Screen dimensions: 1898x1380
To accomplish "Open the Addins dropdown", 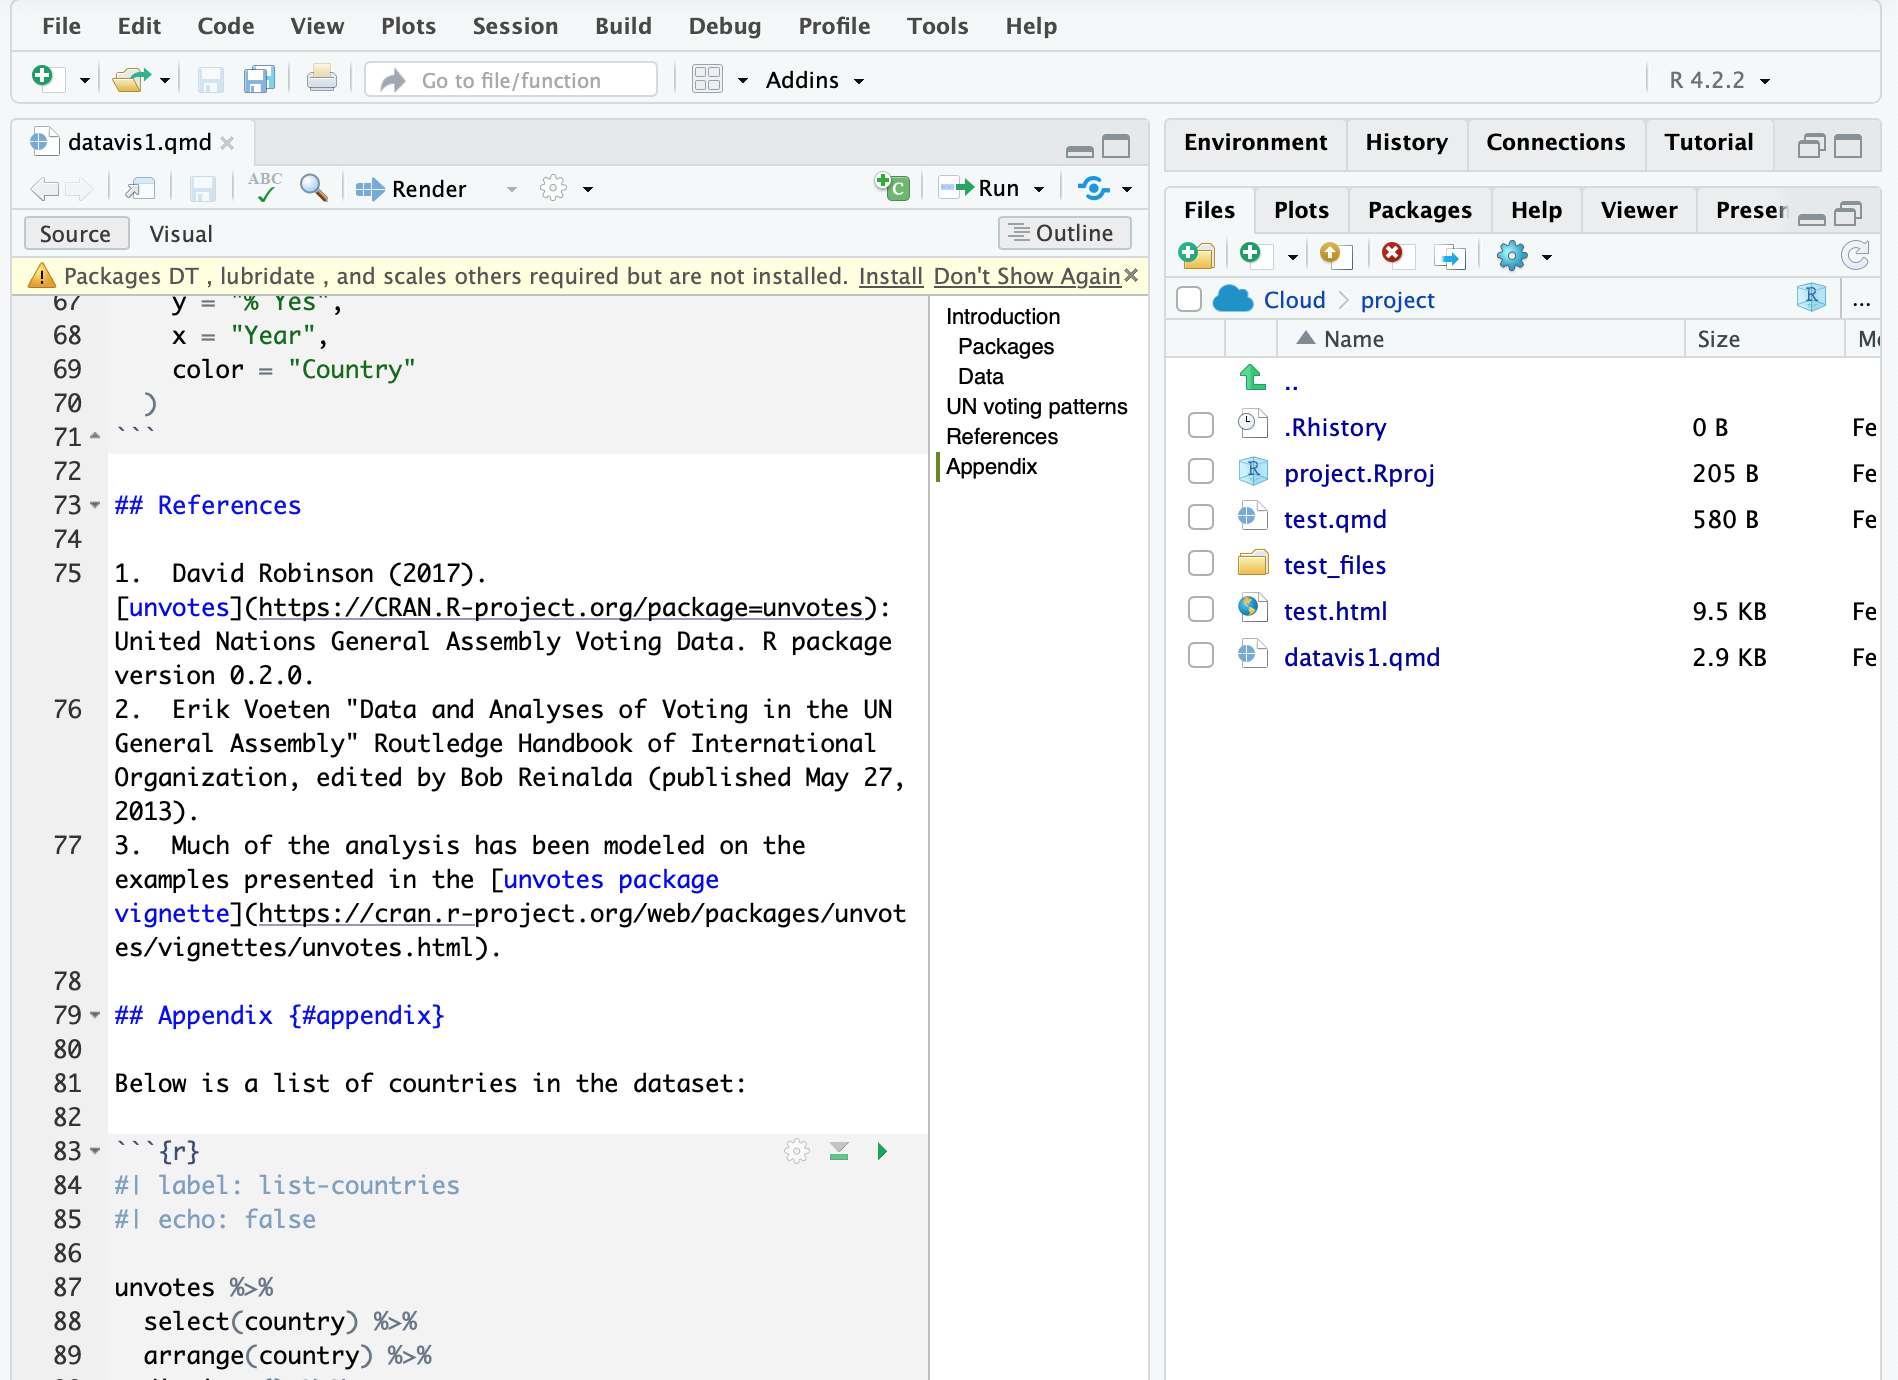I will [814, 80].
